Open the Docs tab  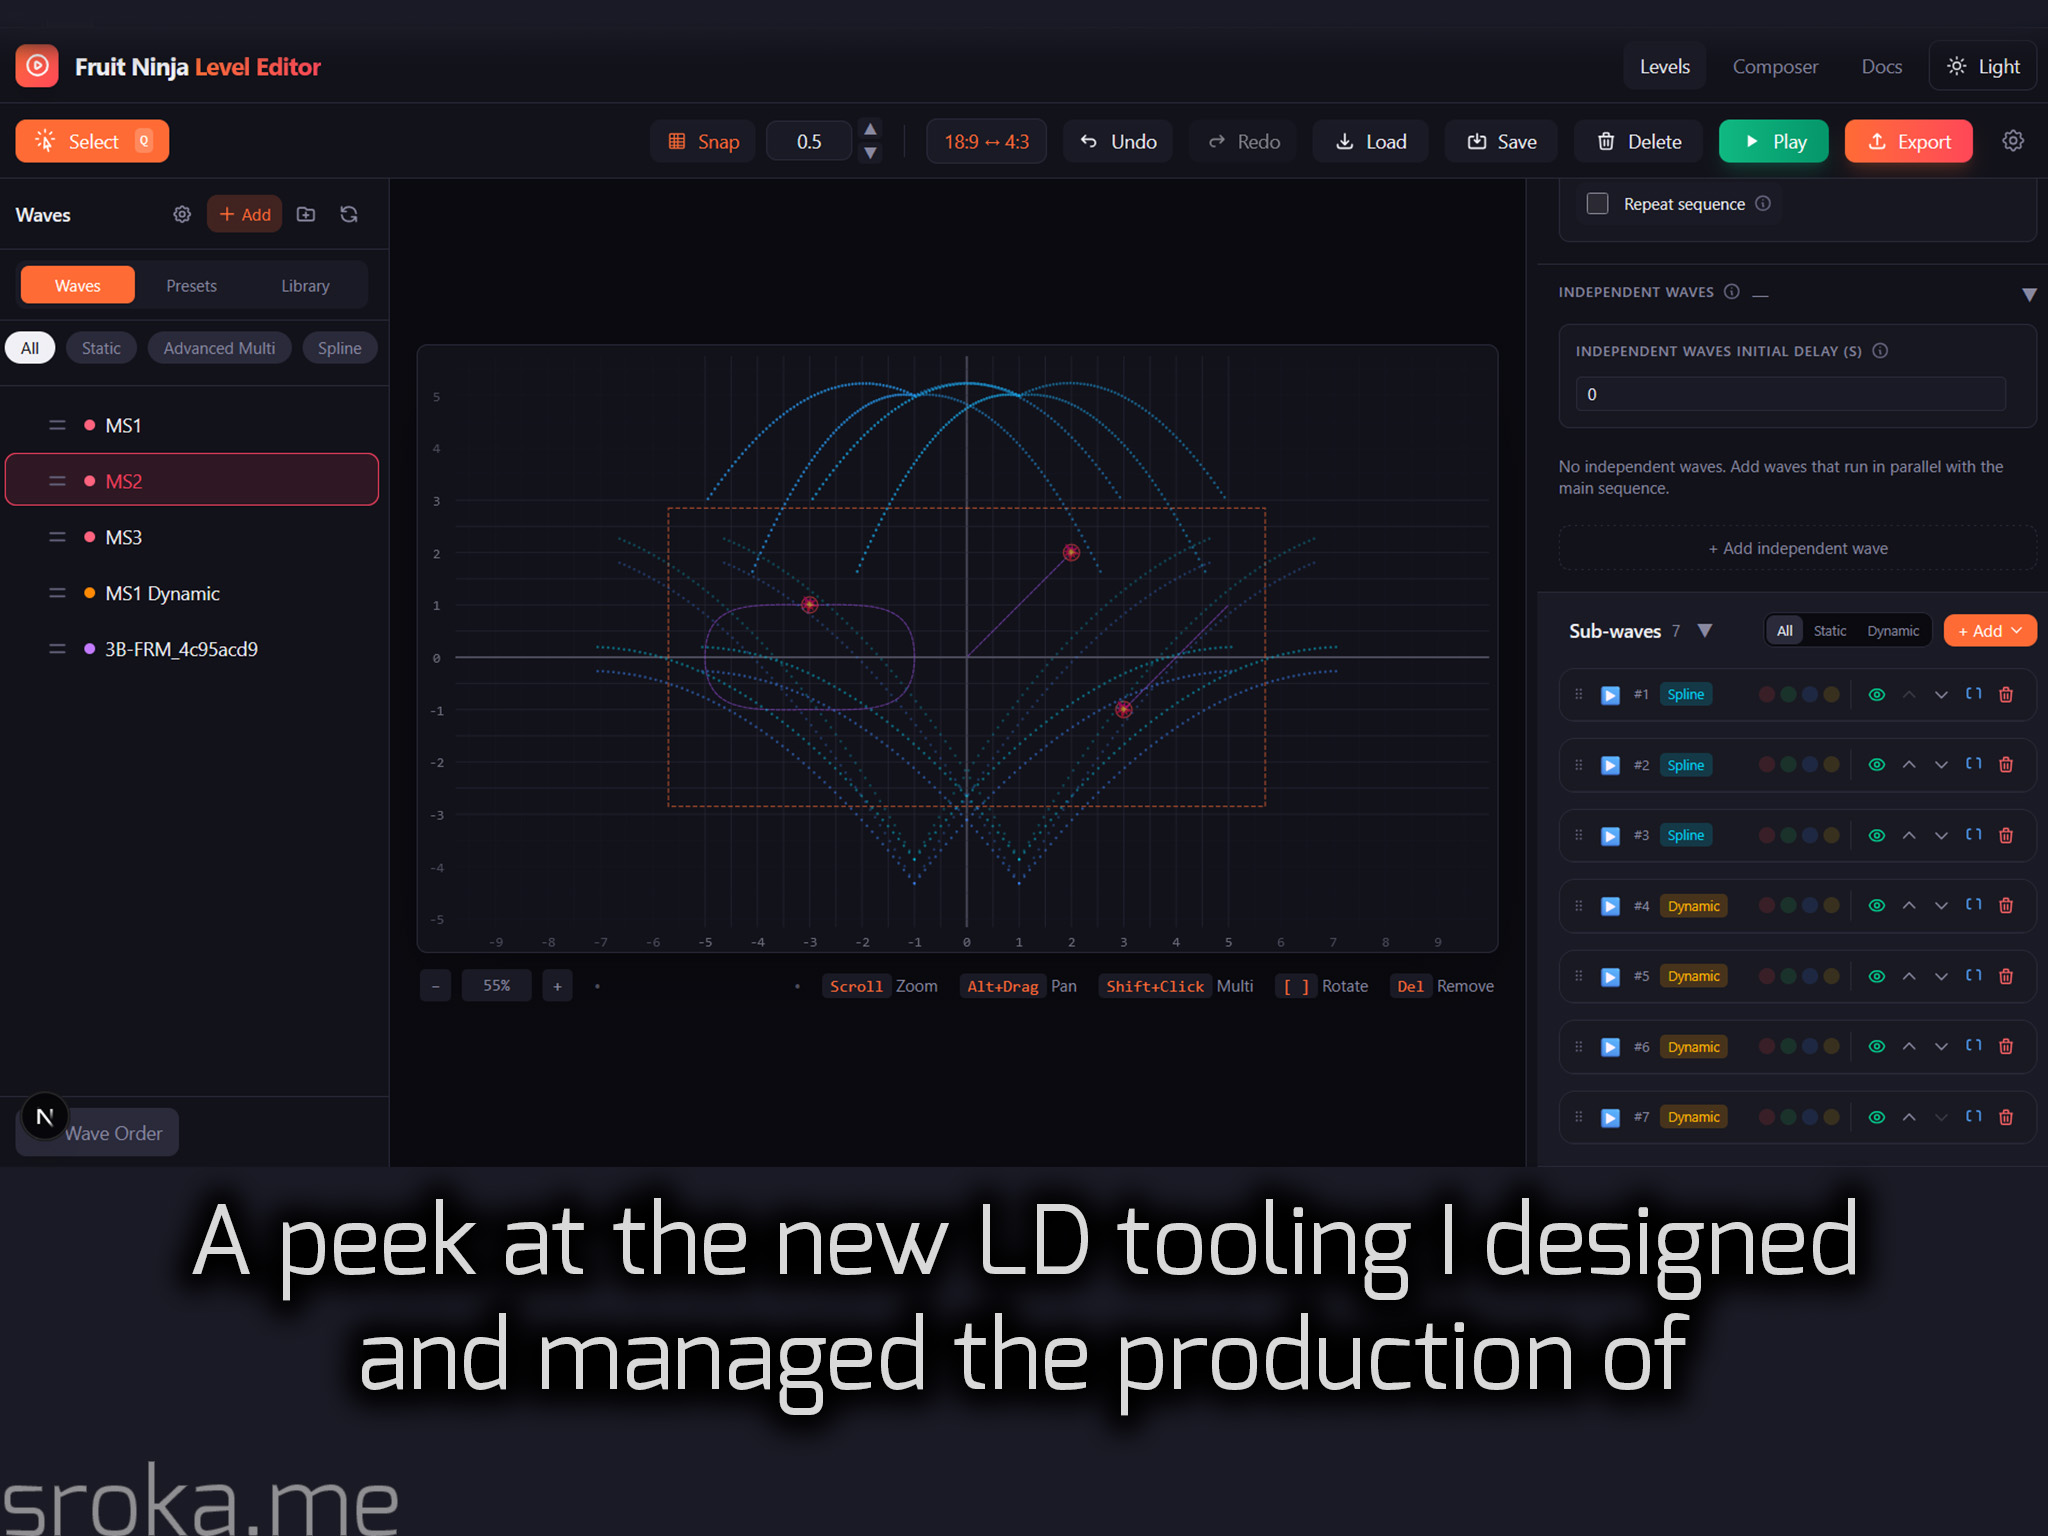[x=1881, y=67]
